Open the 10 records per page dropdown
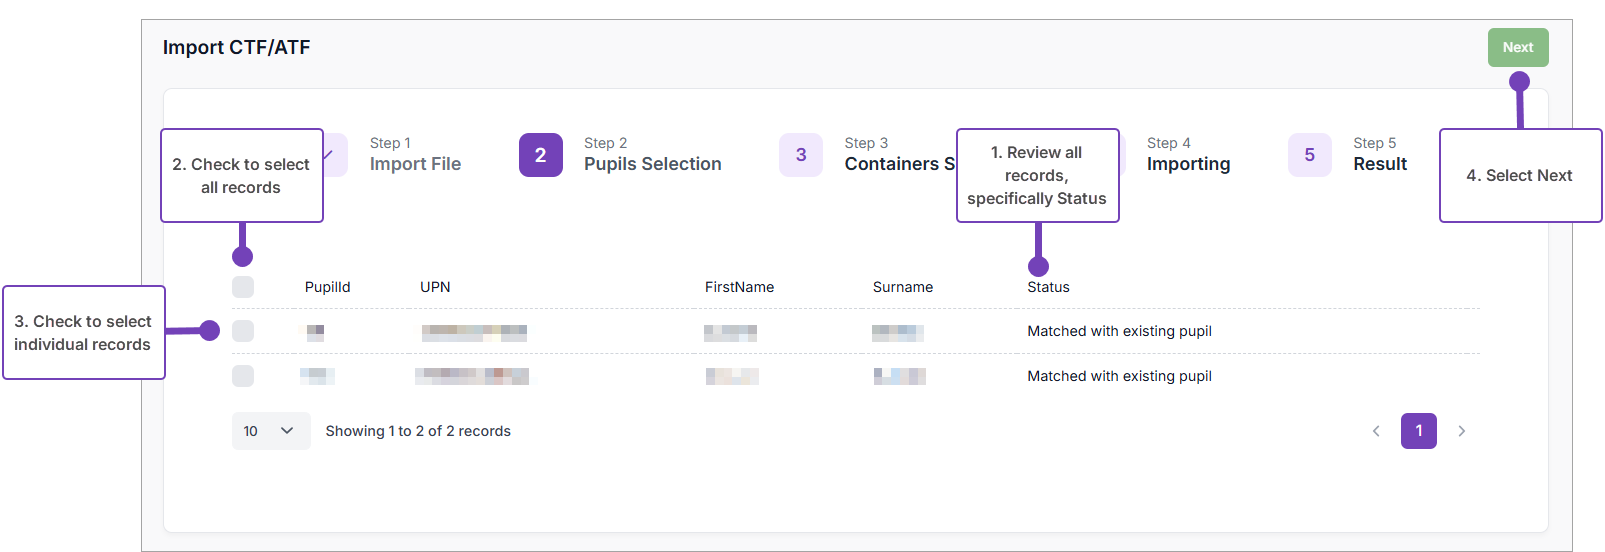The image size is (1605, 552). 270,431
